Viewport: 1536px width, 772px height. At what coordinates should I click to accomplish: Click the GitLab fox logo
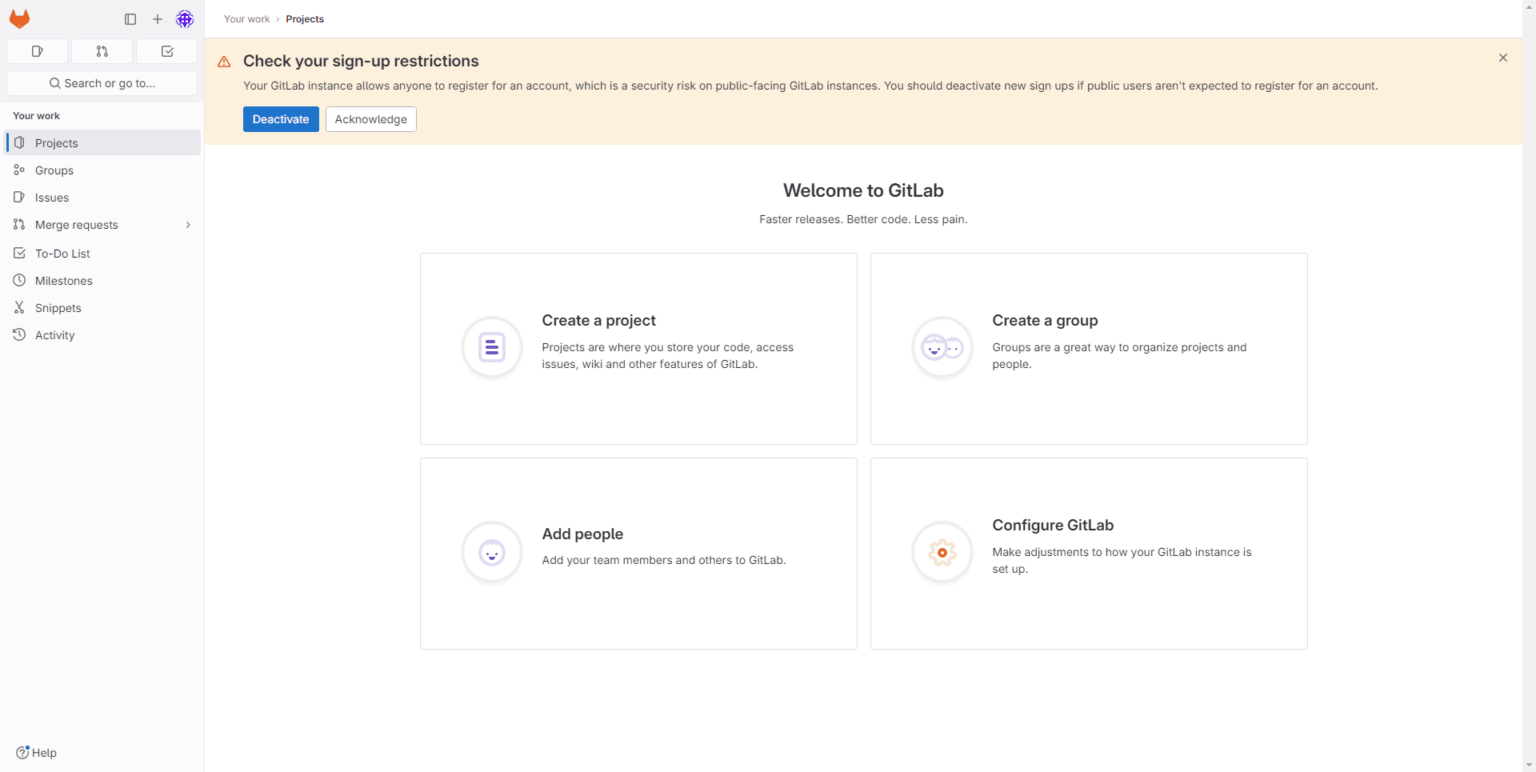click(19, 19)
